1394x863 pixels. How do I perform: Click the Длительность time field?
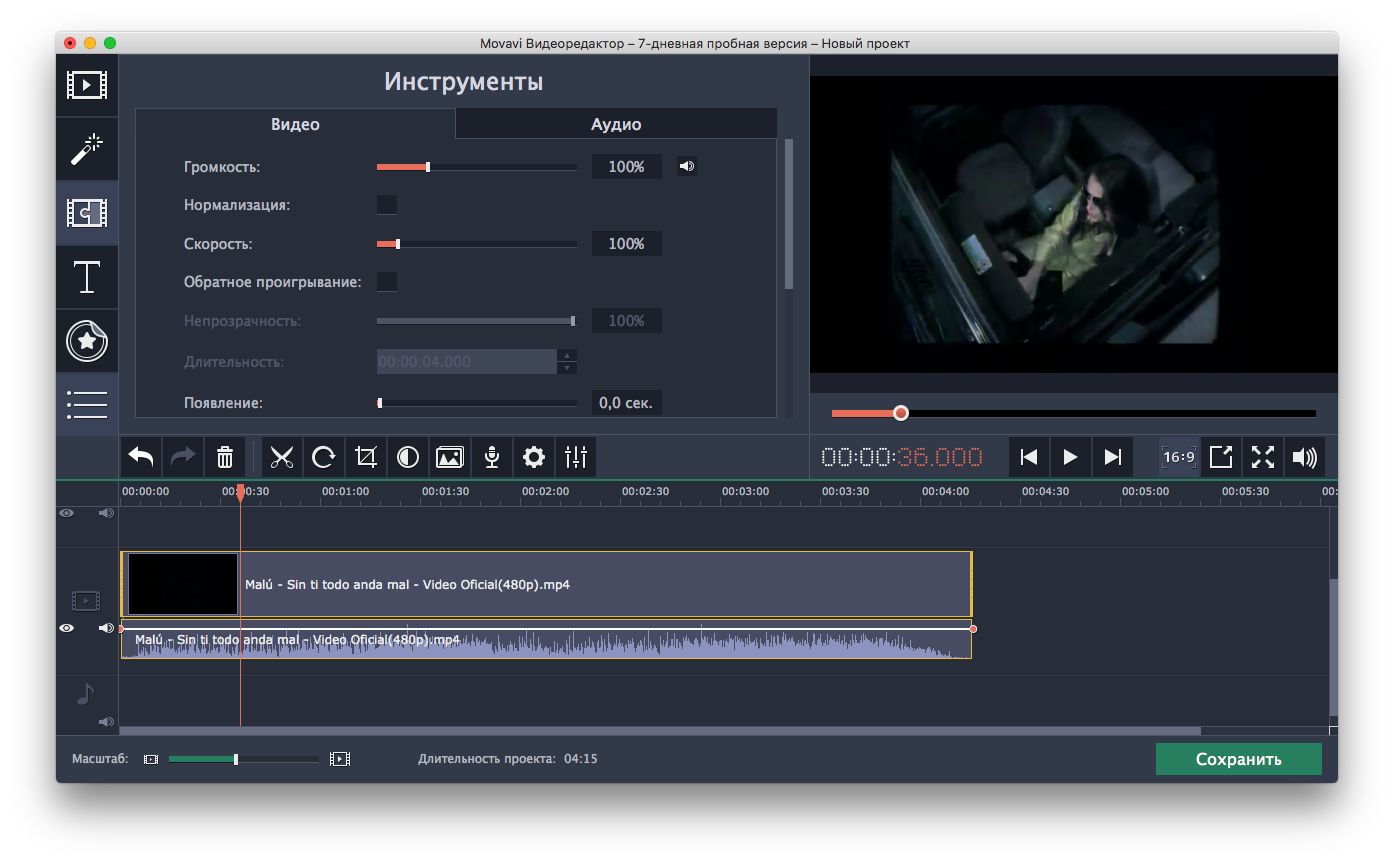point(467,362)
